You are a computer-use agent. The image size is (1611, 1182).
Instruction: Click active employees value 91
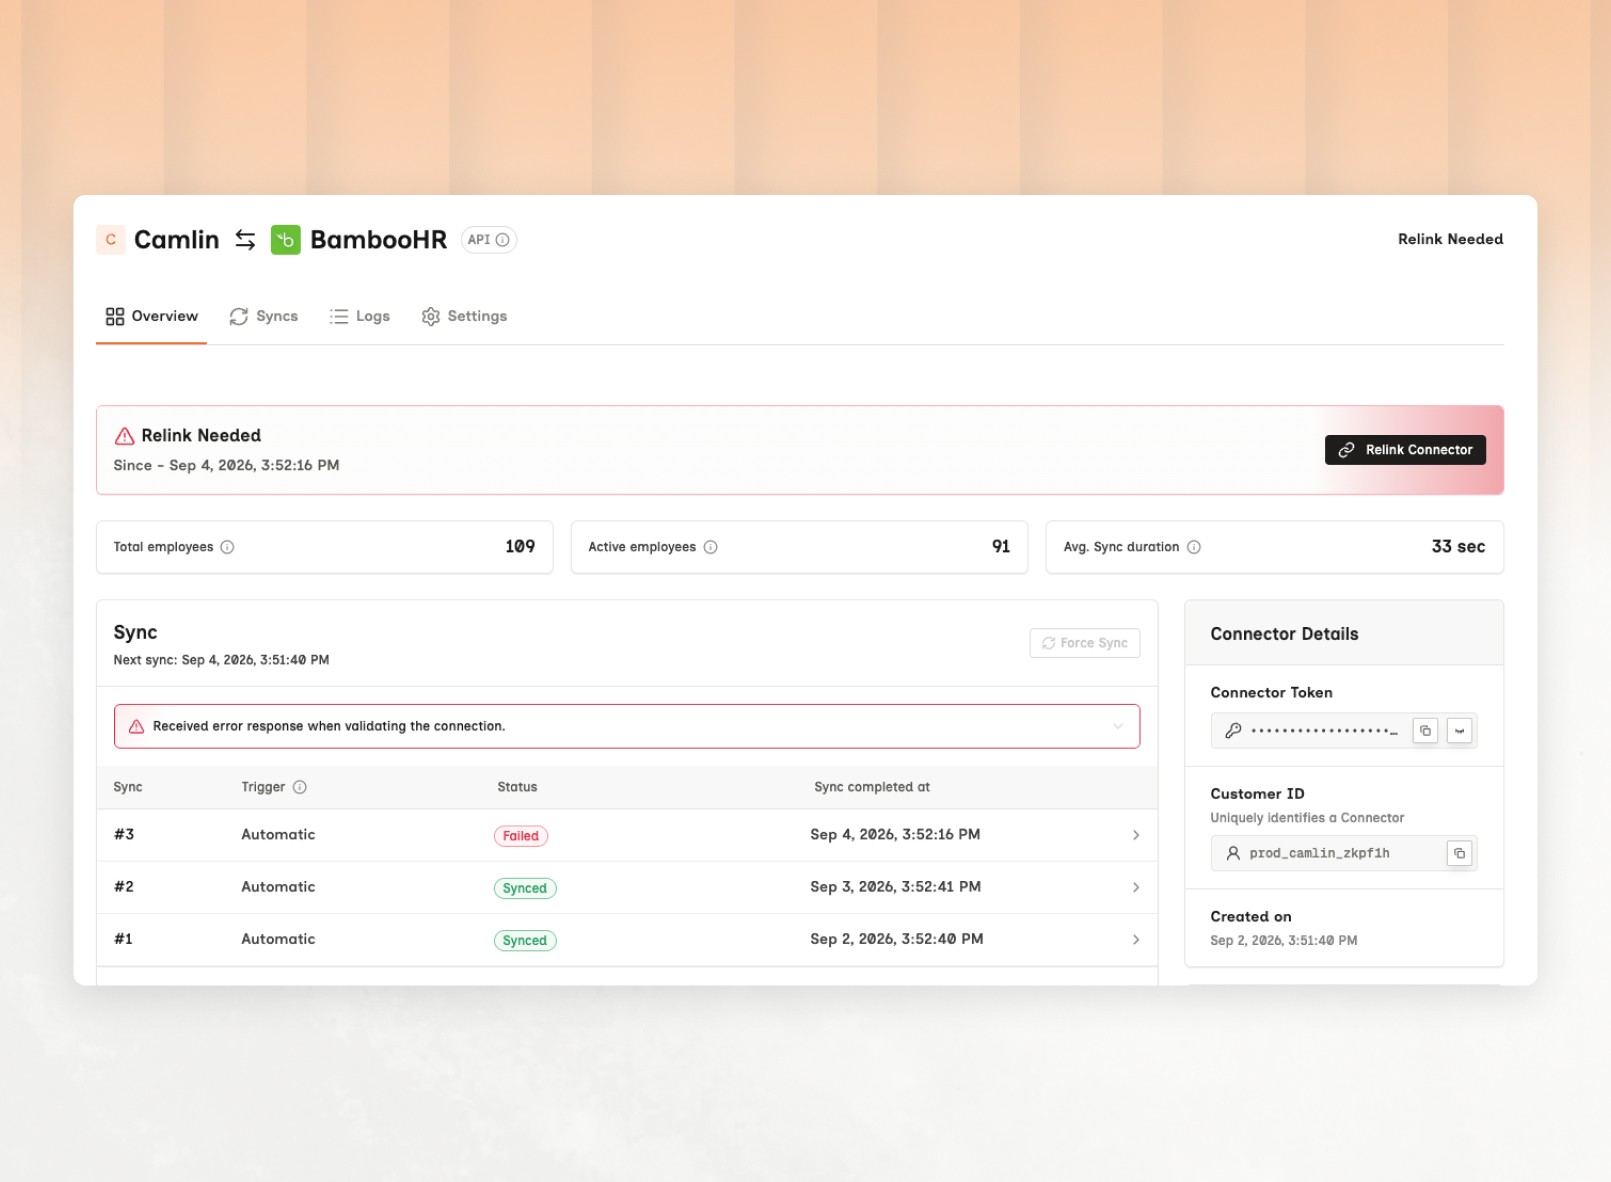tap(1001, 547)
